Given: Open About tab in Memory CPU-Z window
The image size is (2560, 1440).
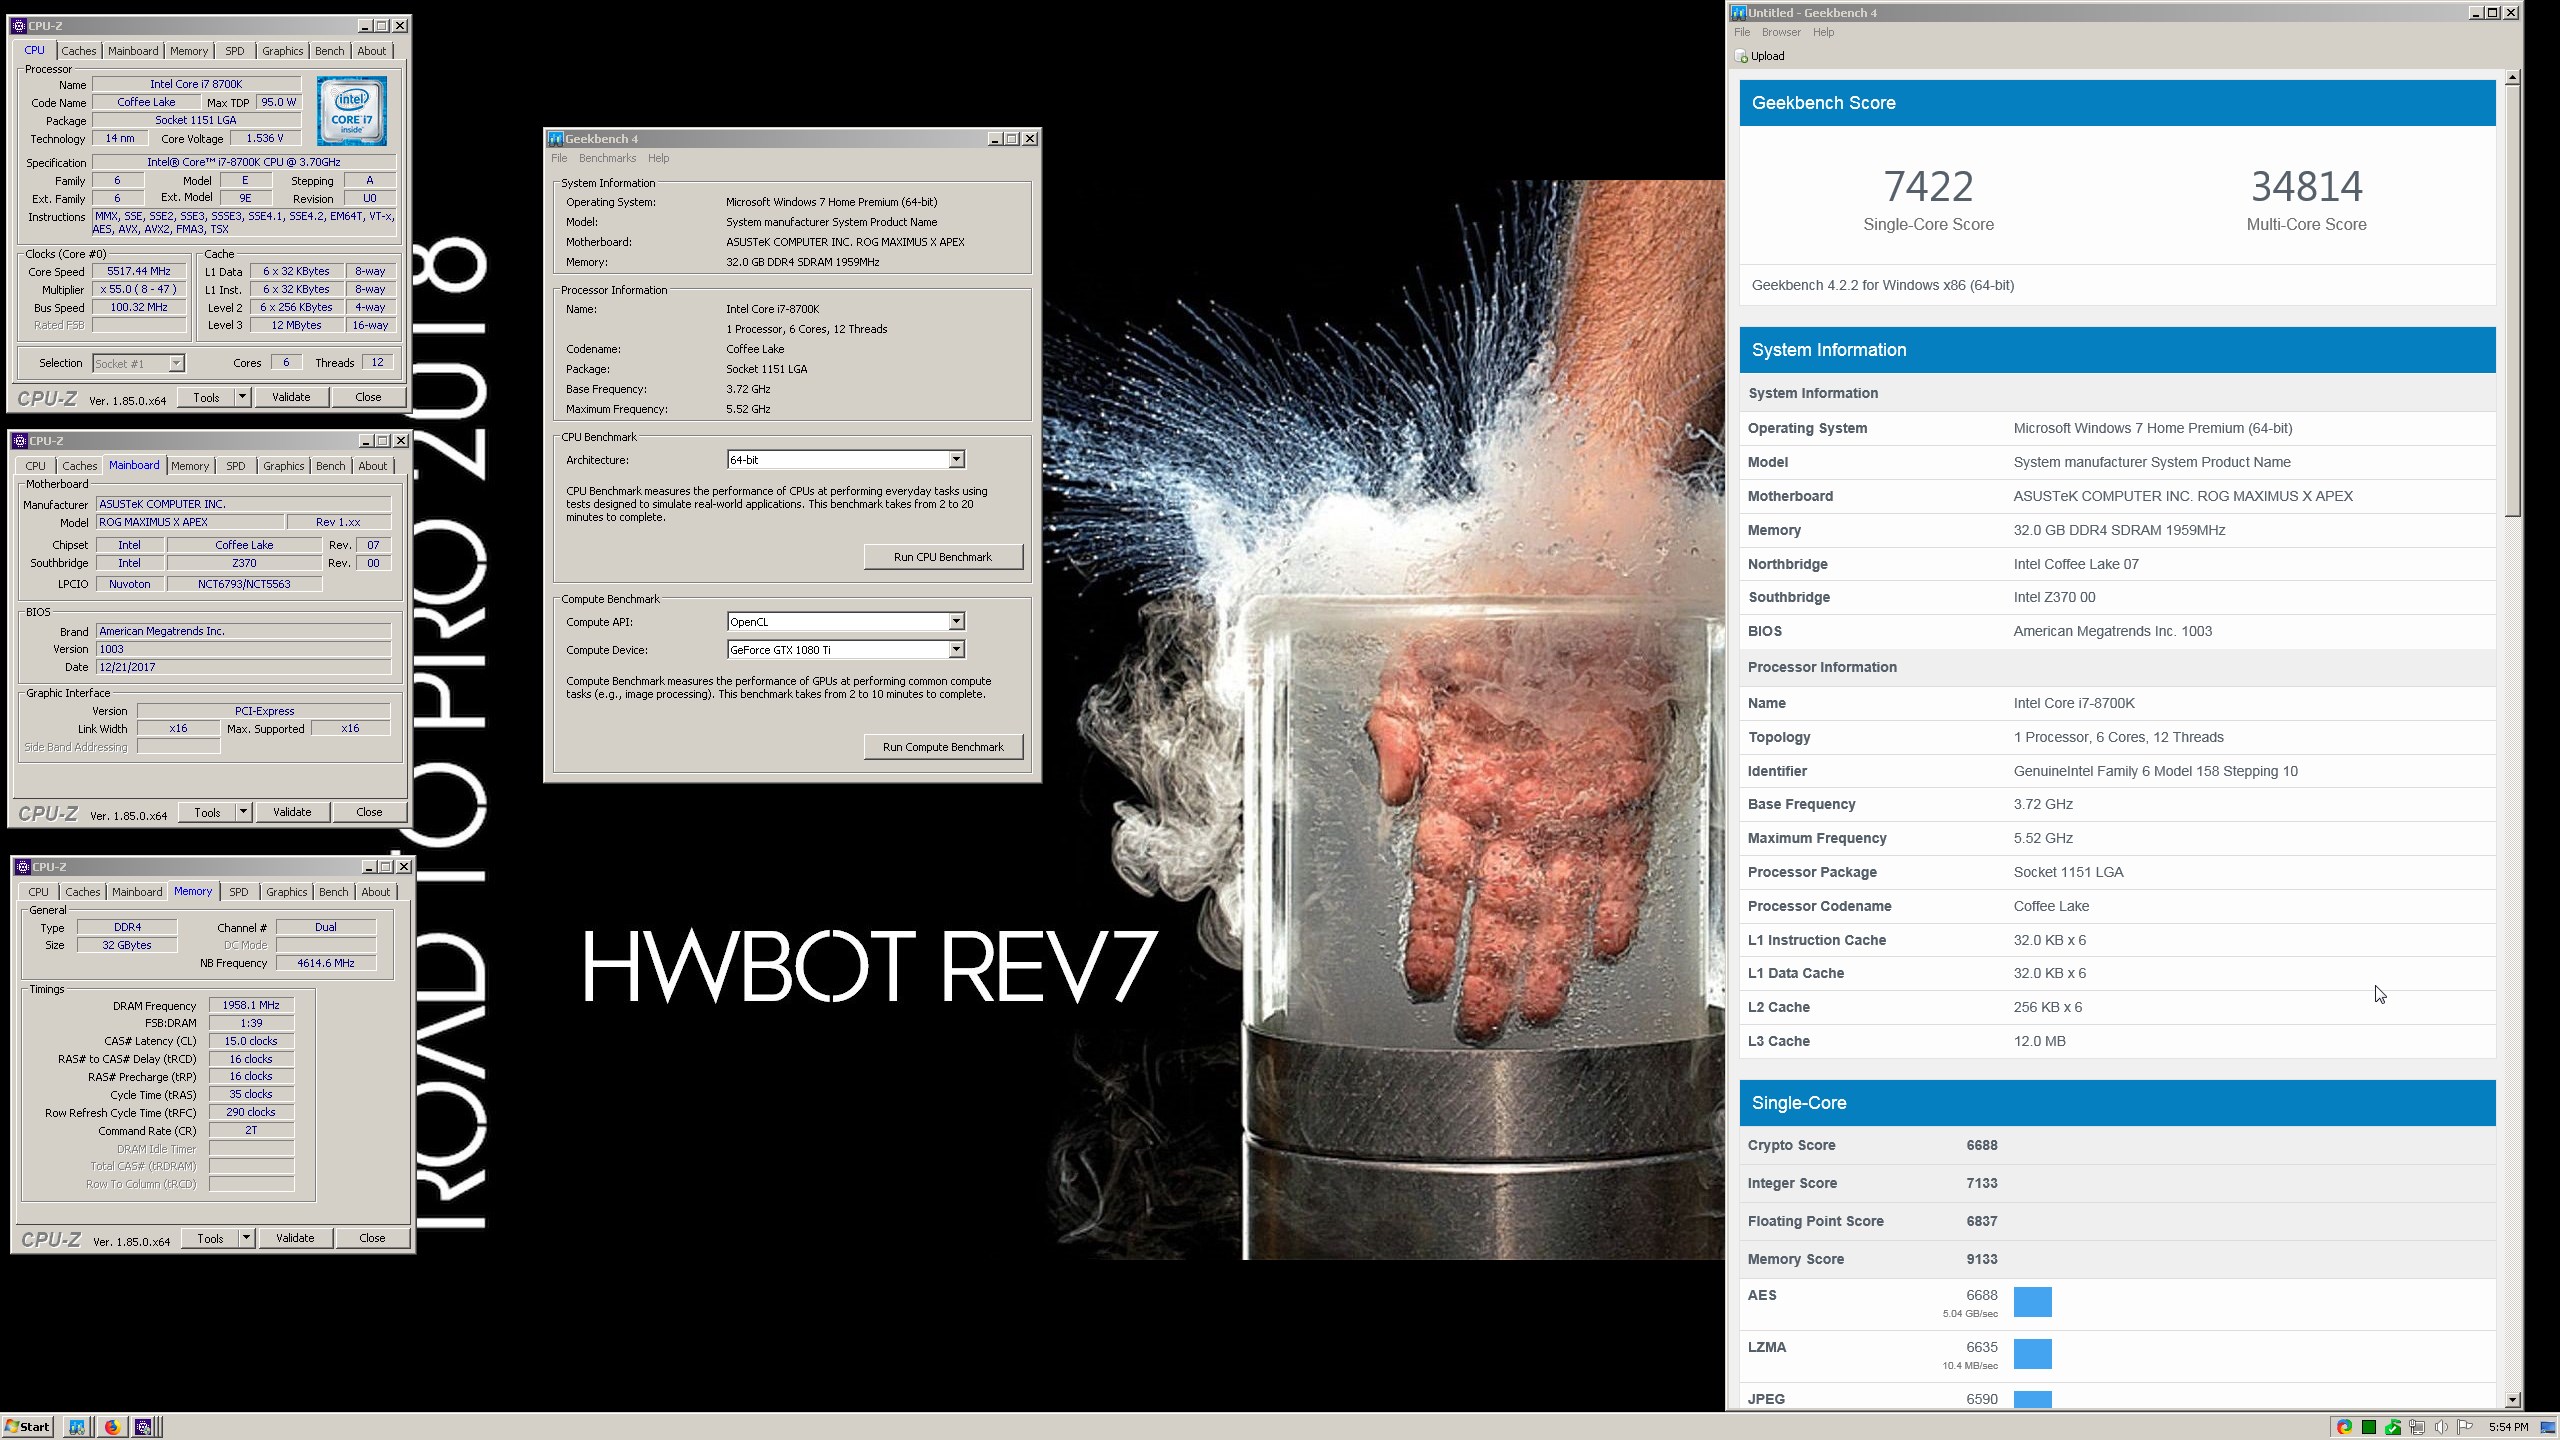Looking at the screenshot, I should tap(375, 892).
